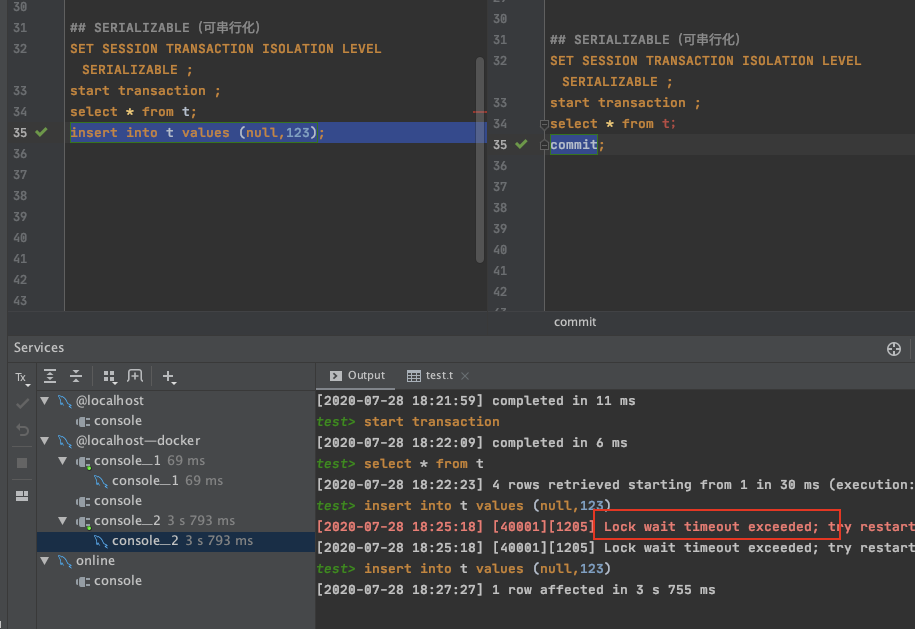Switch to the test.t tab

coord(431,376)
